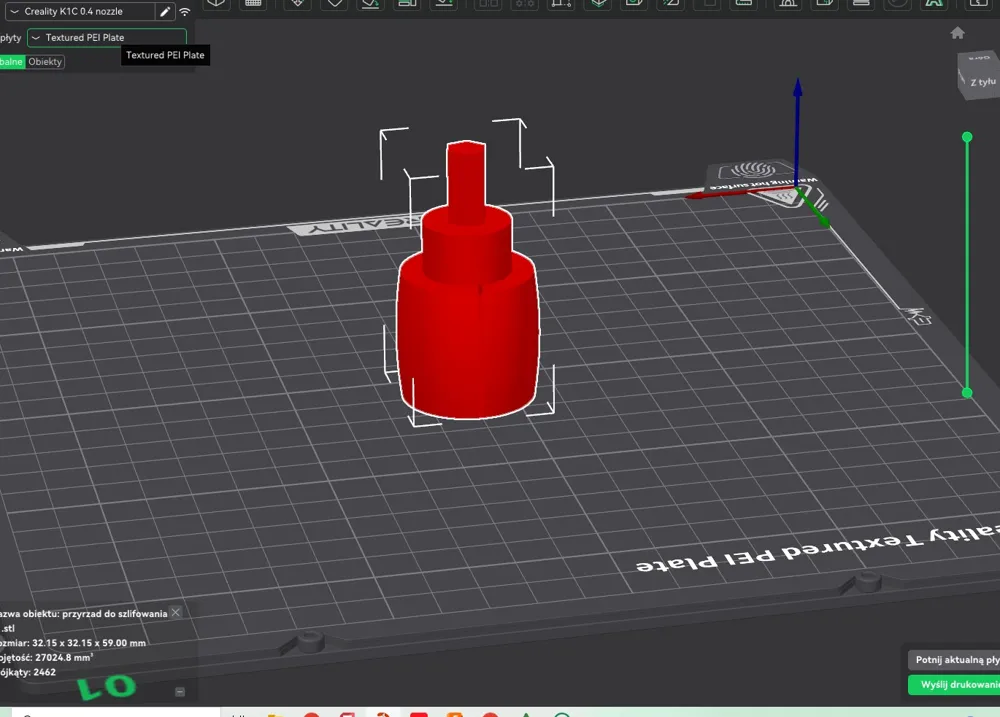Click the top handle of the green vertical slider

(x=967, y=137)
